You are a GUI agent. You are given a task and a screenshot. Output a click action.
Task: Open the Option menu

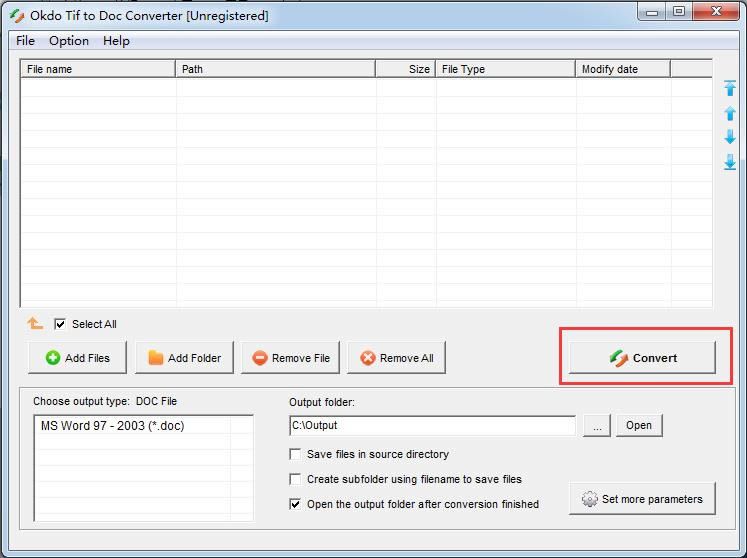click(69, 41)
